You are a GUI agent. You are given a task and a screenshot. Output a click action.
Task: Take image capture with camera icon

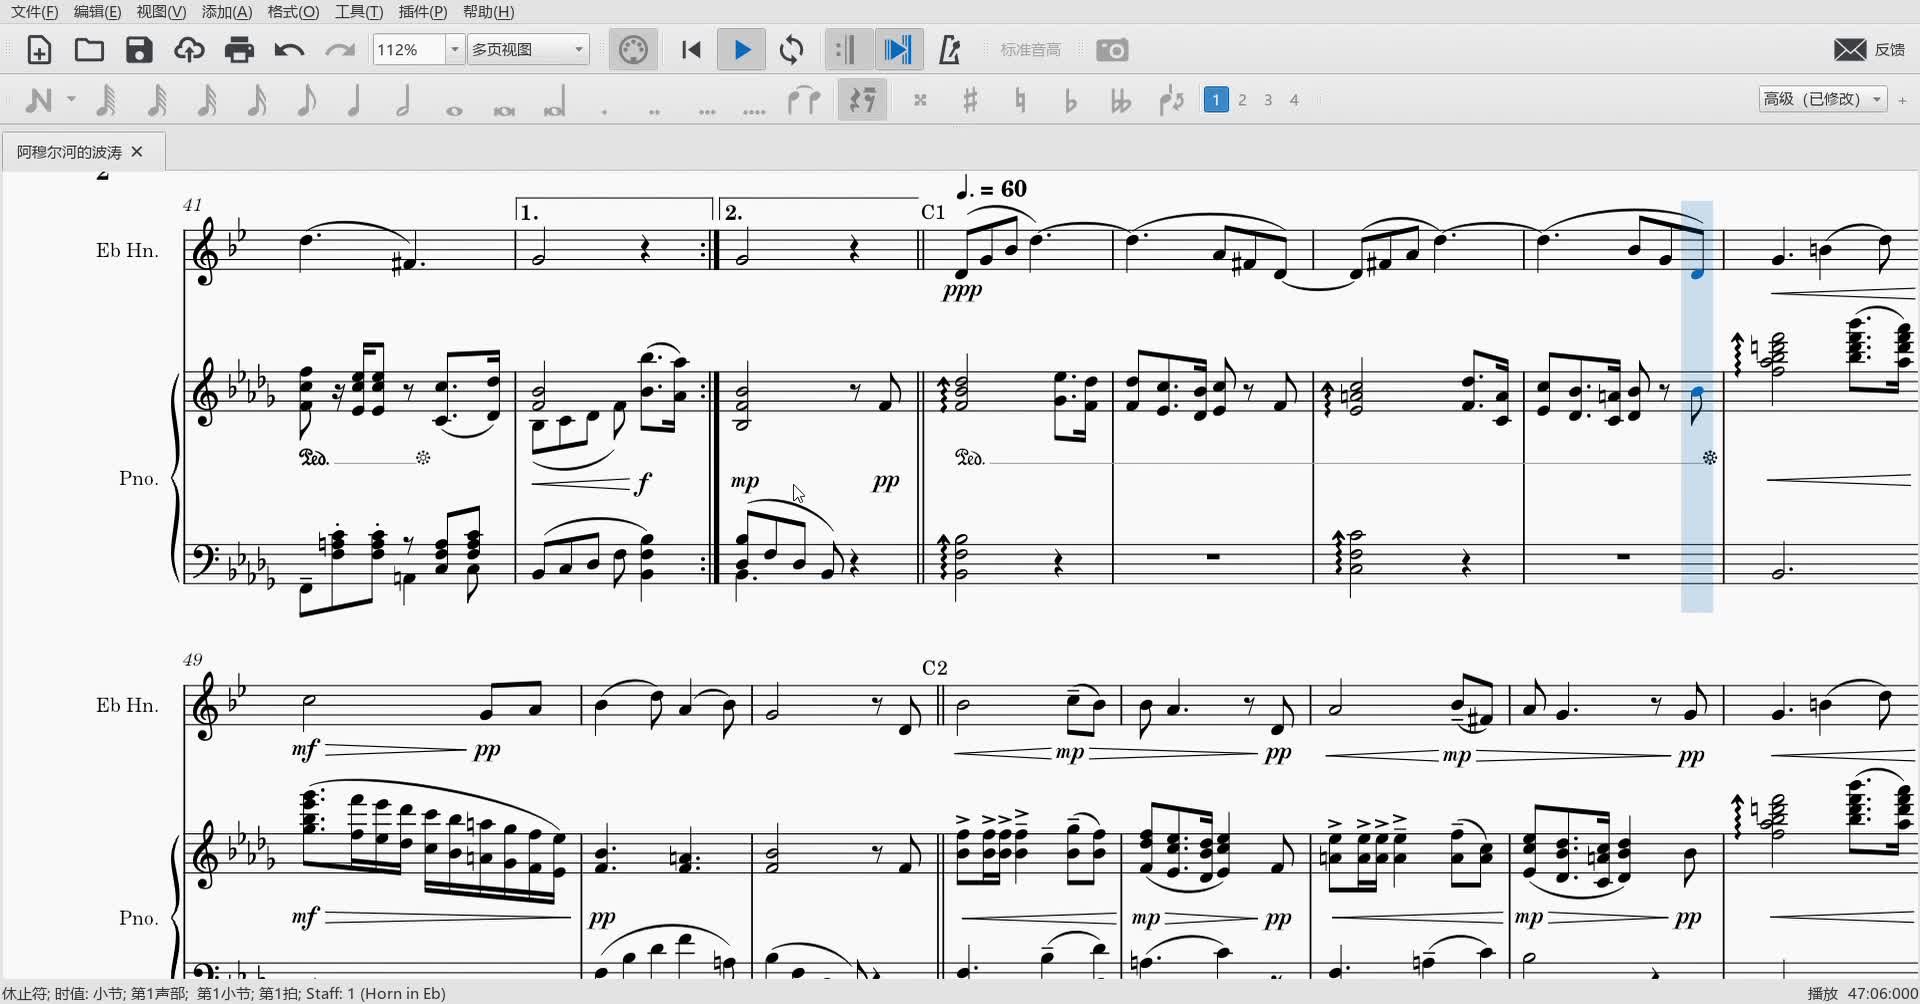pyautogui.click(x=1112, y=50)
